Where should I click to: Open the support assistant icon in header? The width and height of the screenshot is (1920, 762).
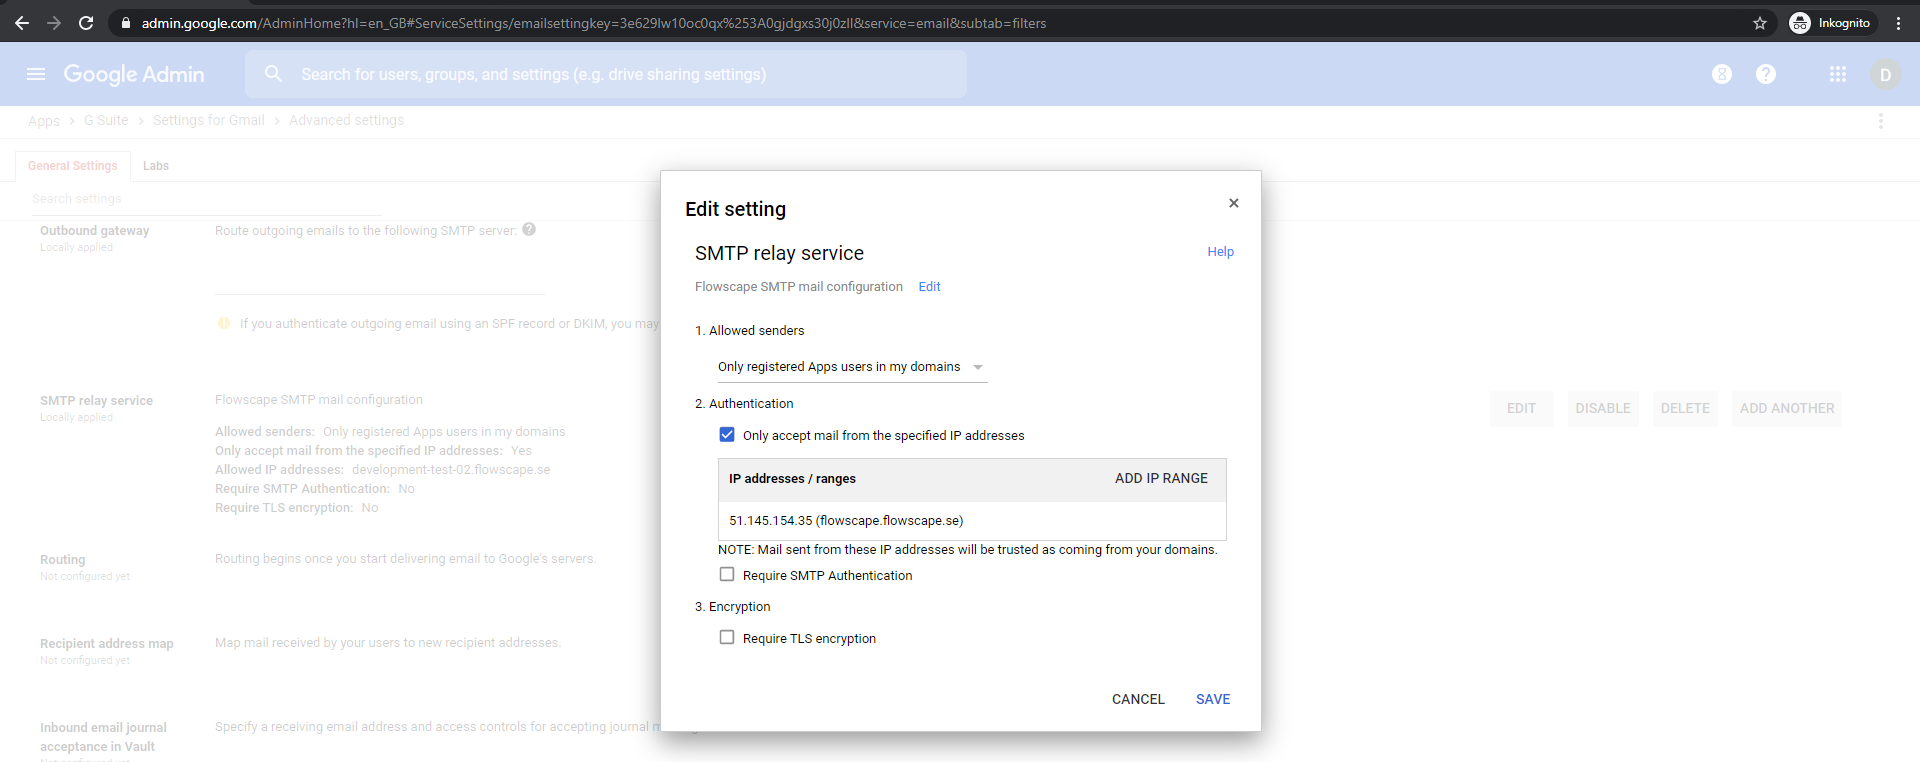coord(1722,74)
